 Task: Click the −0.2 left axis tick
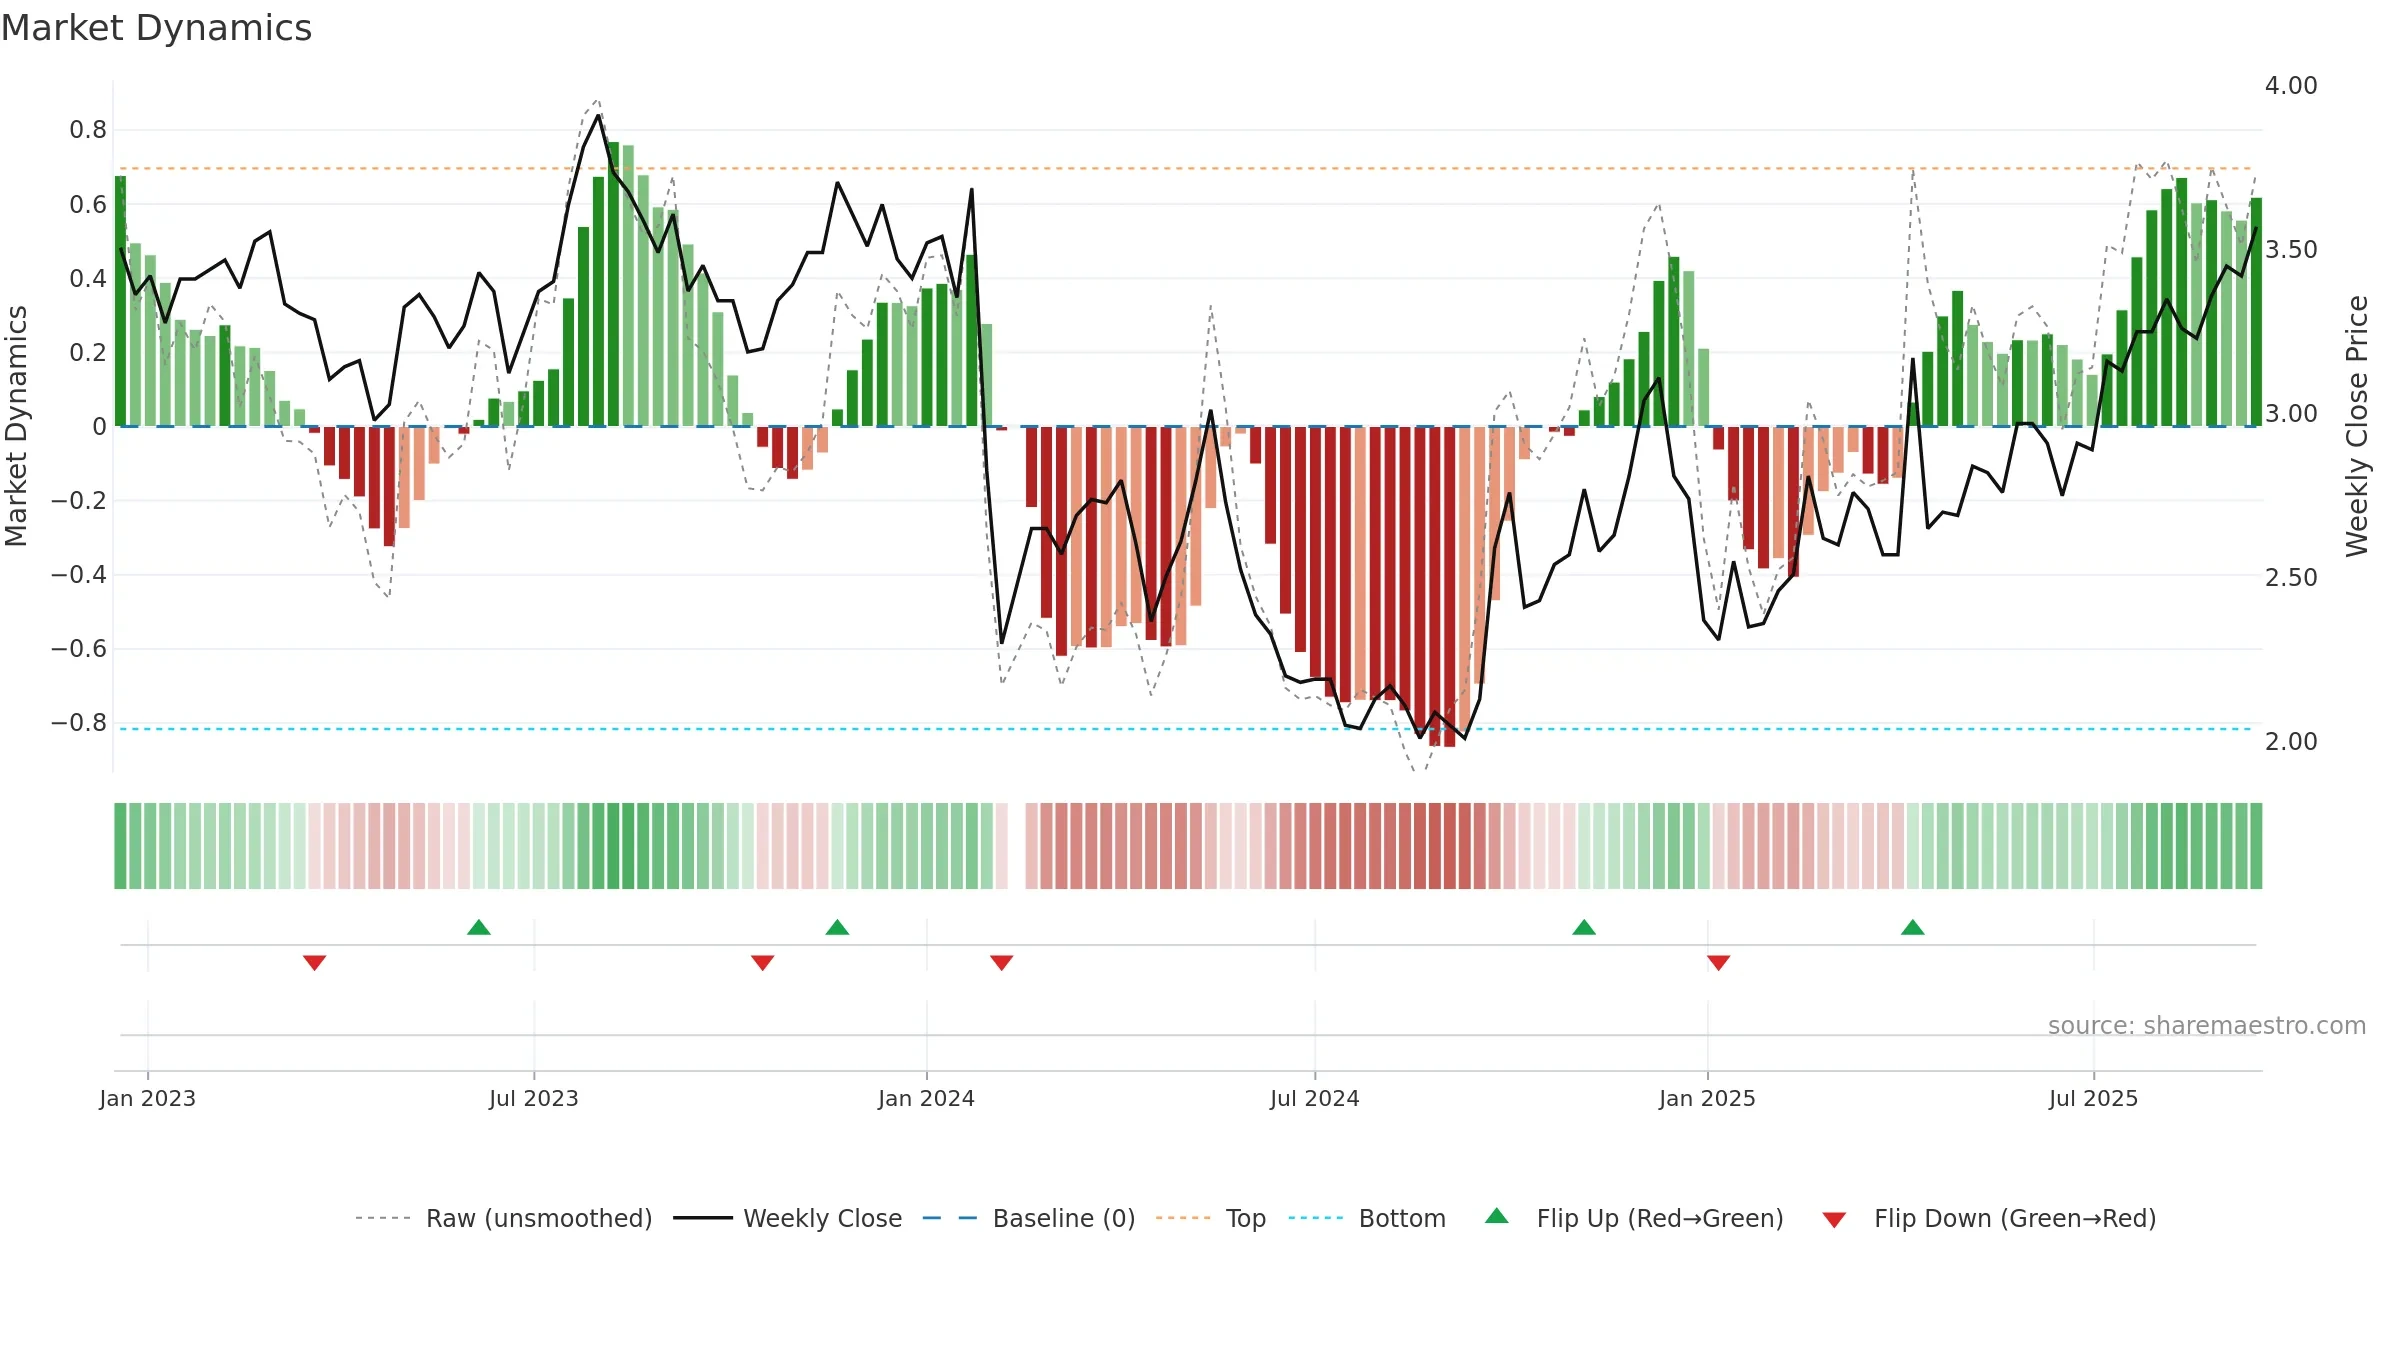click(79, 501)
